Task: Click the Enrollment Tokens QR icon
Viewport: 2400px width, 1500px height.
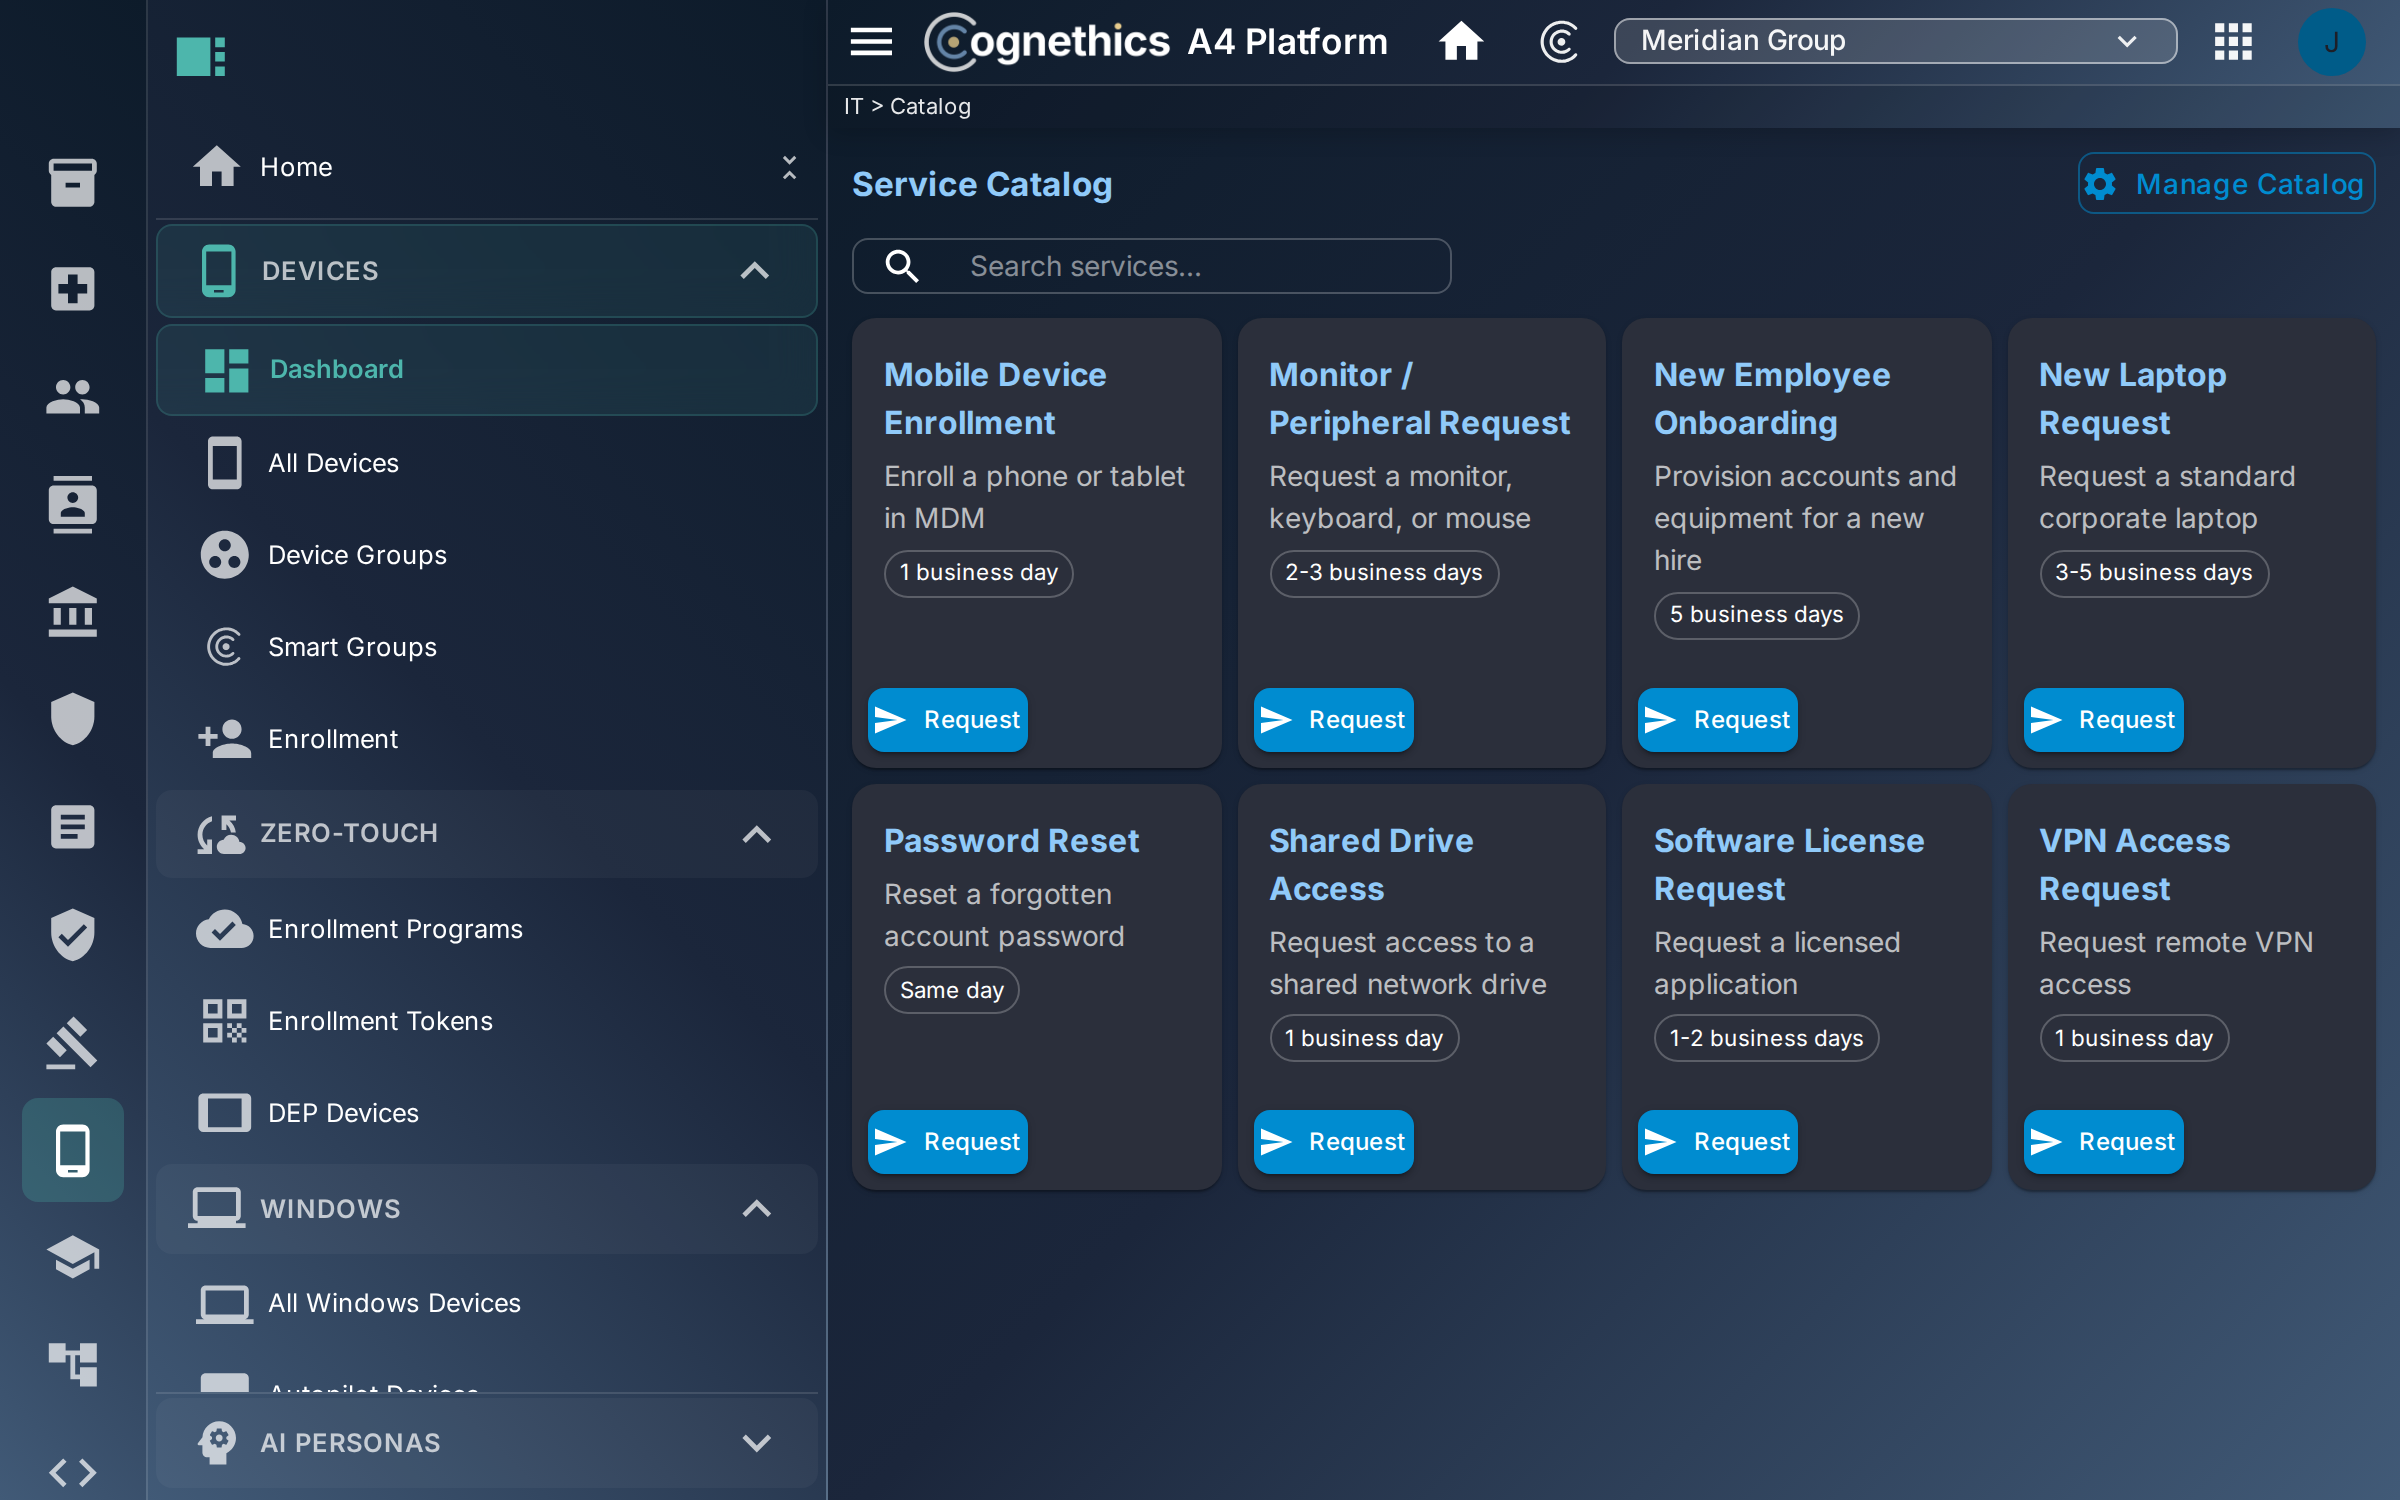Action: (224, 1021)
